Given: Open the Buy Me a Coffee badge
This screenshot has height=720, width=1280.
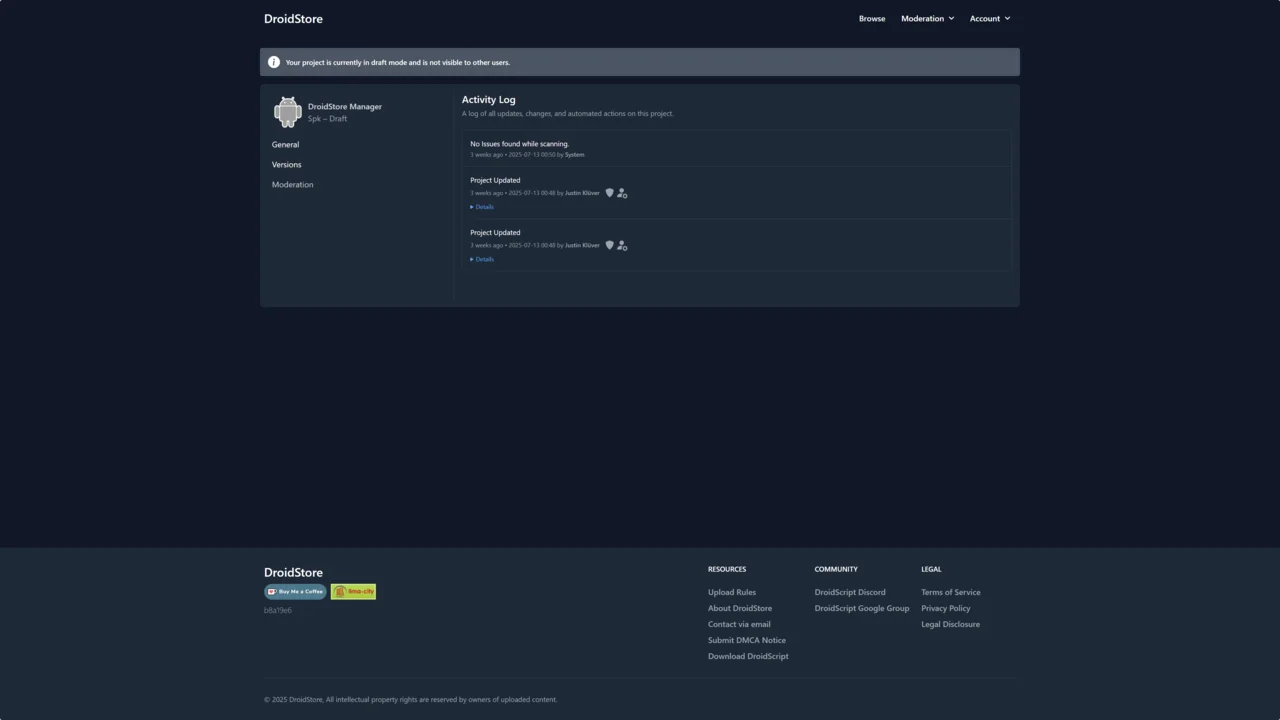Looking at the screenshot, I should click(295, 592).
